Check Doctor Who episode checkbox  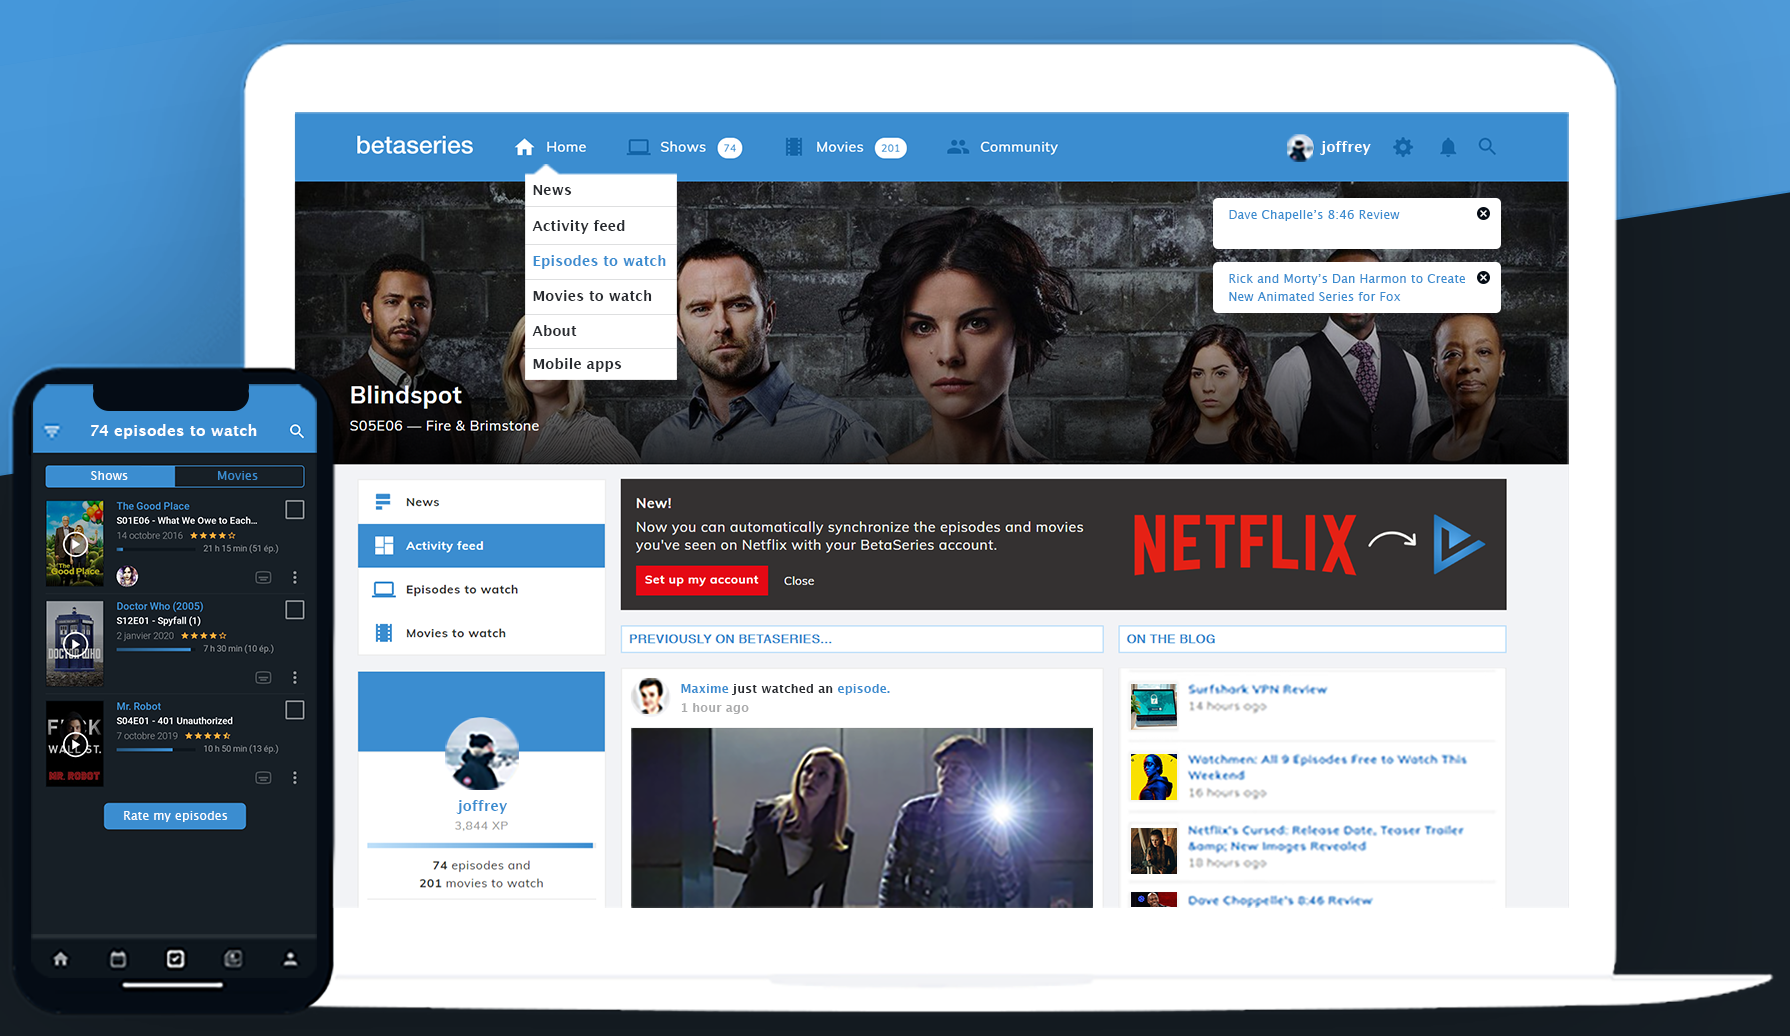tap(295, 610)
